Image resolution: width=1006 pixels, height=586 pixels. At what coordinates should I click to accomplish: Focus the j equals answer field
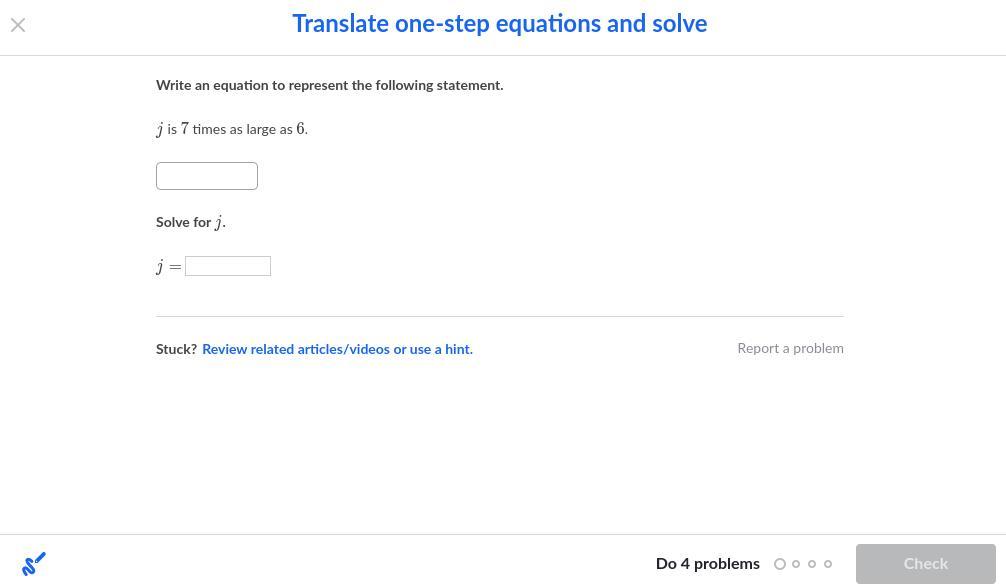click(x=228, y=266)
